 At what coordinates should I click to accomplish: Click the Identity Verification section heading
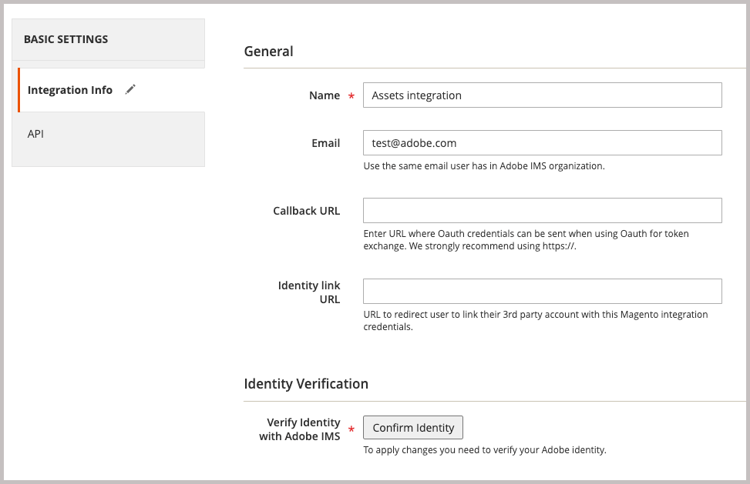(x=306, y=383)
